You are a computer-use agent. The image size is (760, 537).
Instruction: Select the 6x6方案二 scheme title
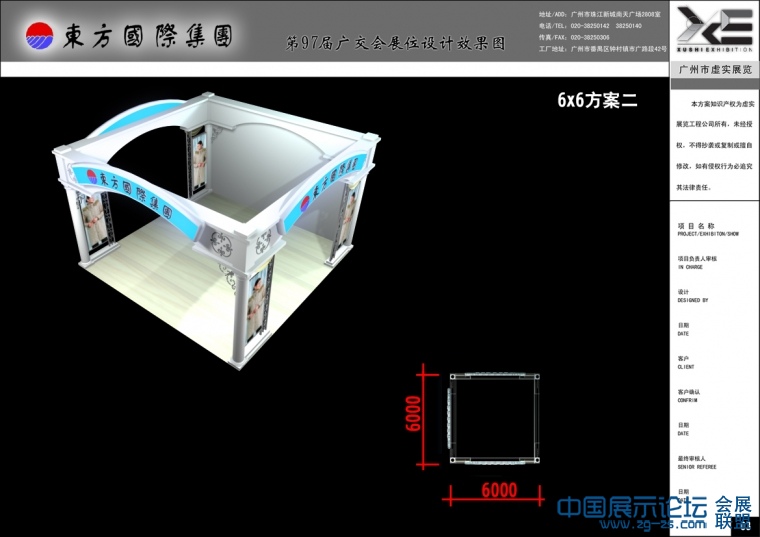pyautogui.click(x=597, y=100)
